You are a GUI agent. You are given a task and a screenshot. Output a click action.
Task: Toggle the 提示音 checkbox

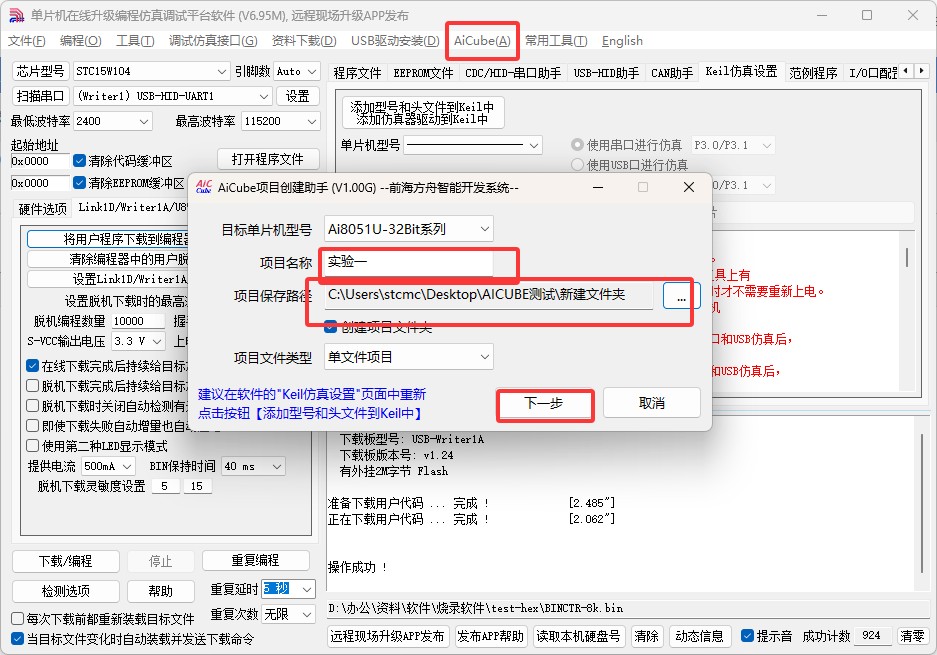(747, 636)
